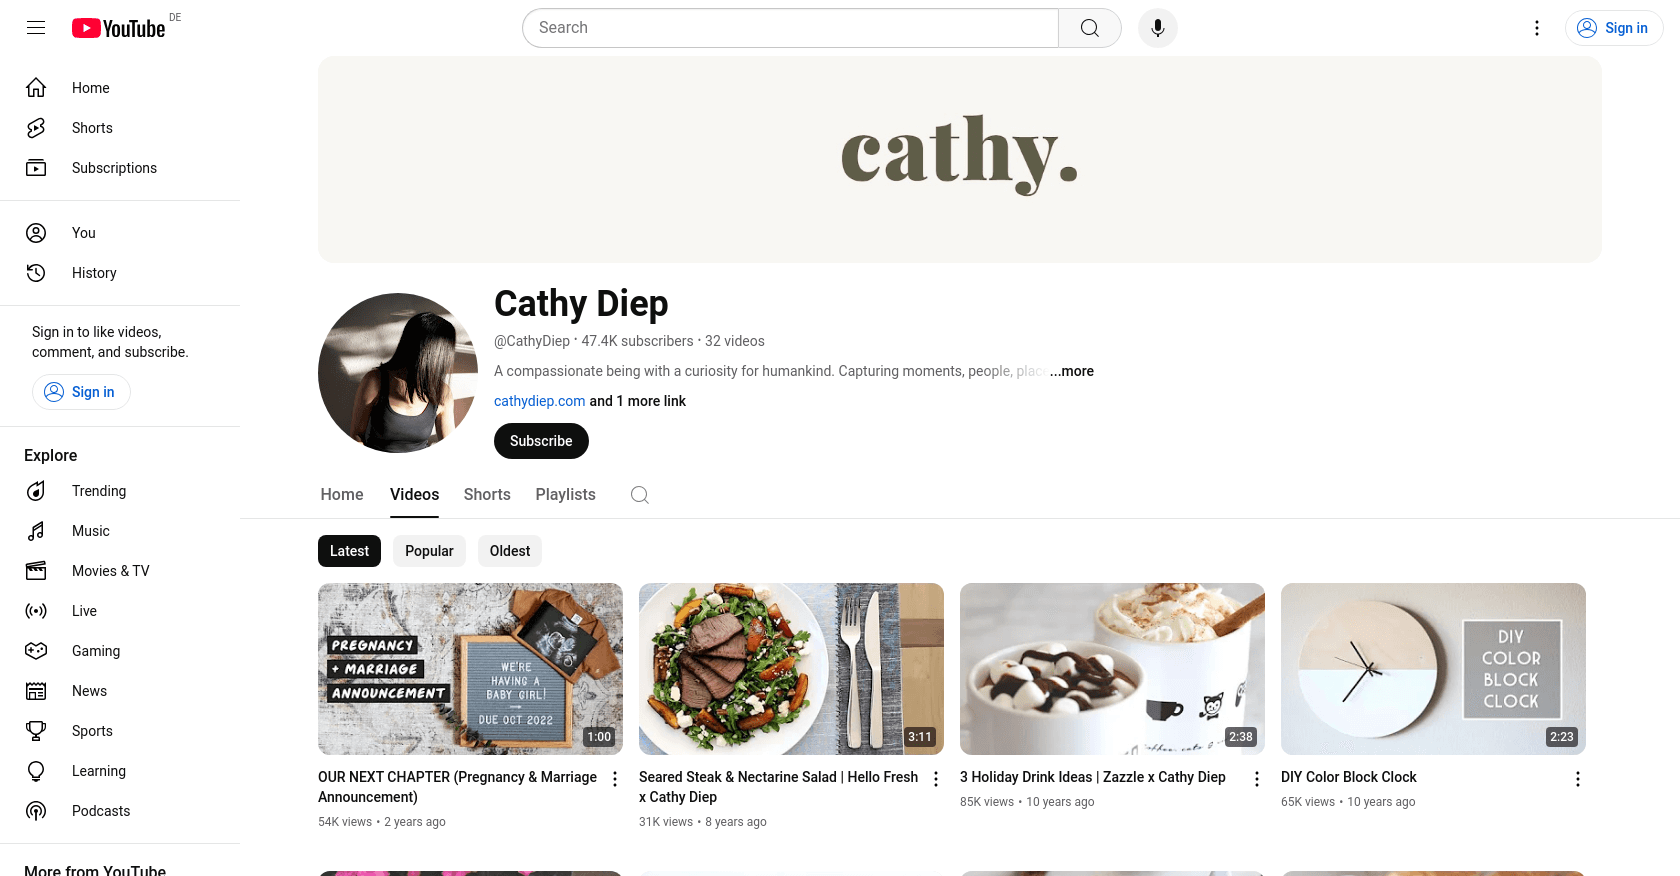Open options menu for OUR NEXT CHAPTER video
The height and width of the screenshot is (876, 1680).
tap(615, 779)
